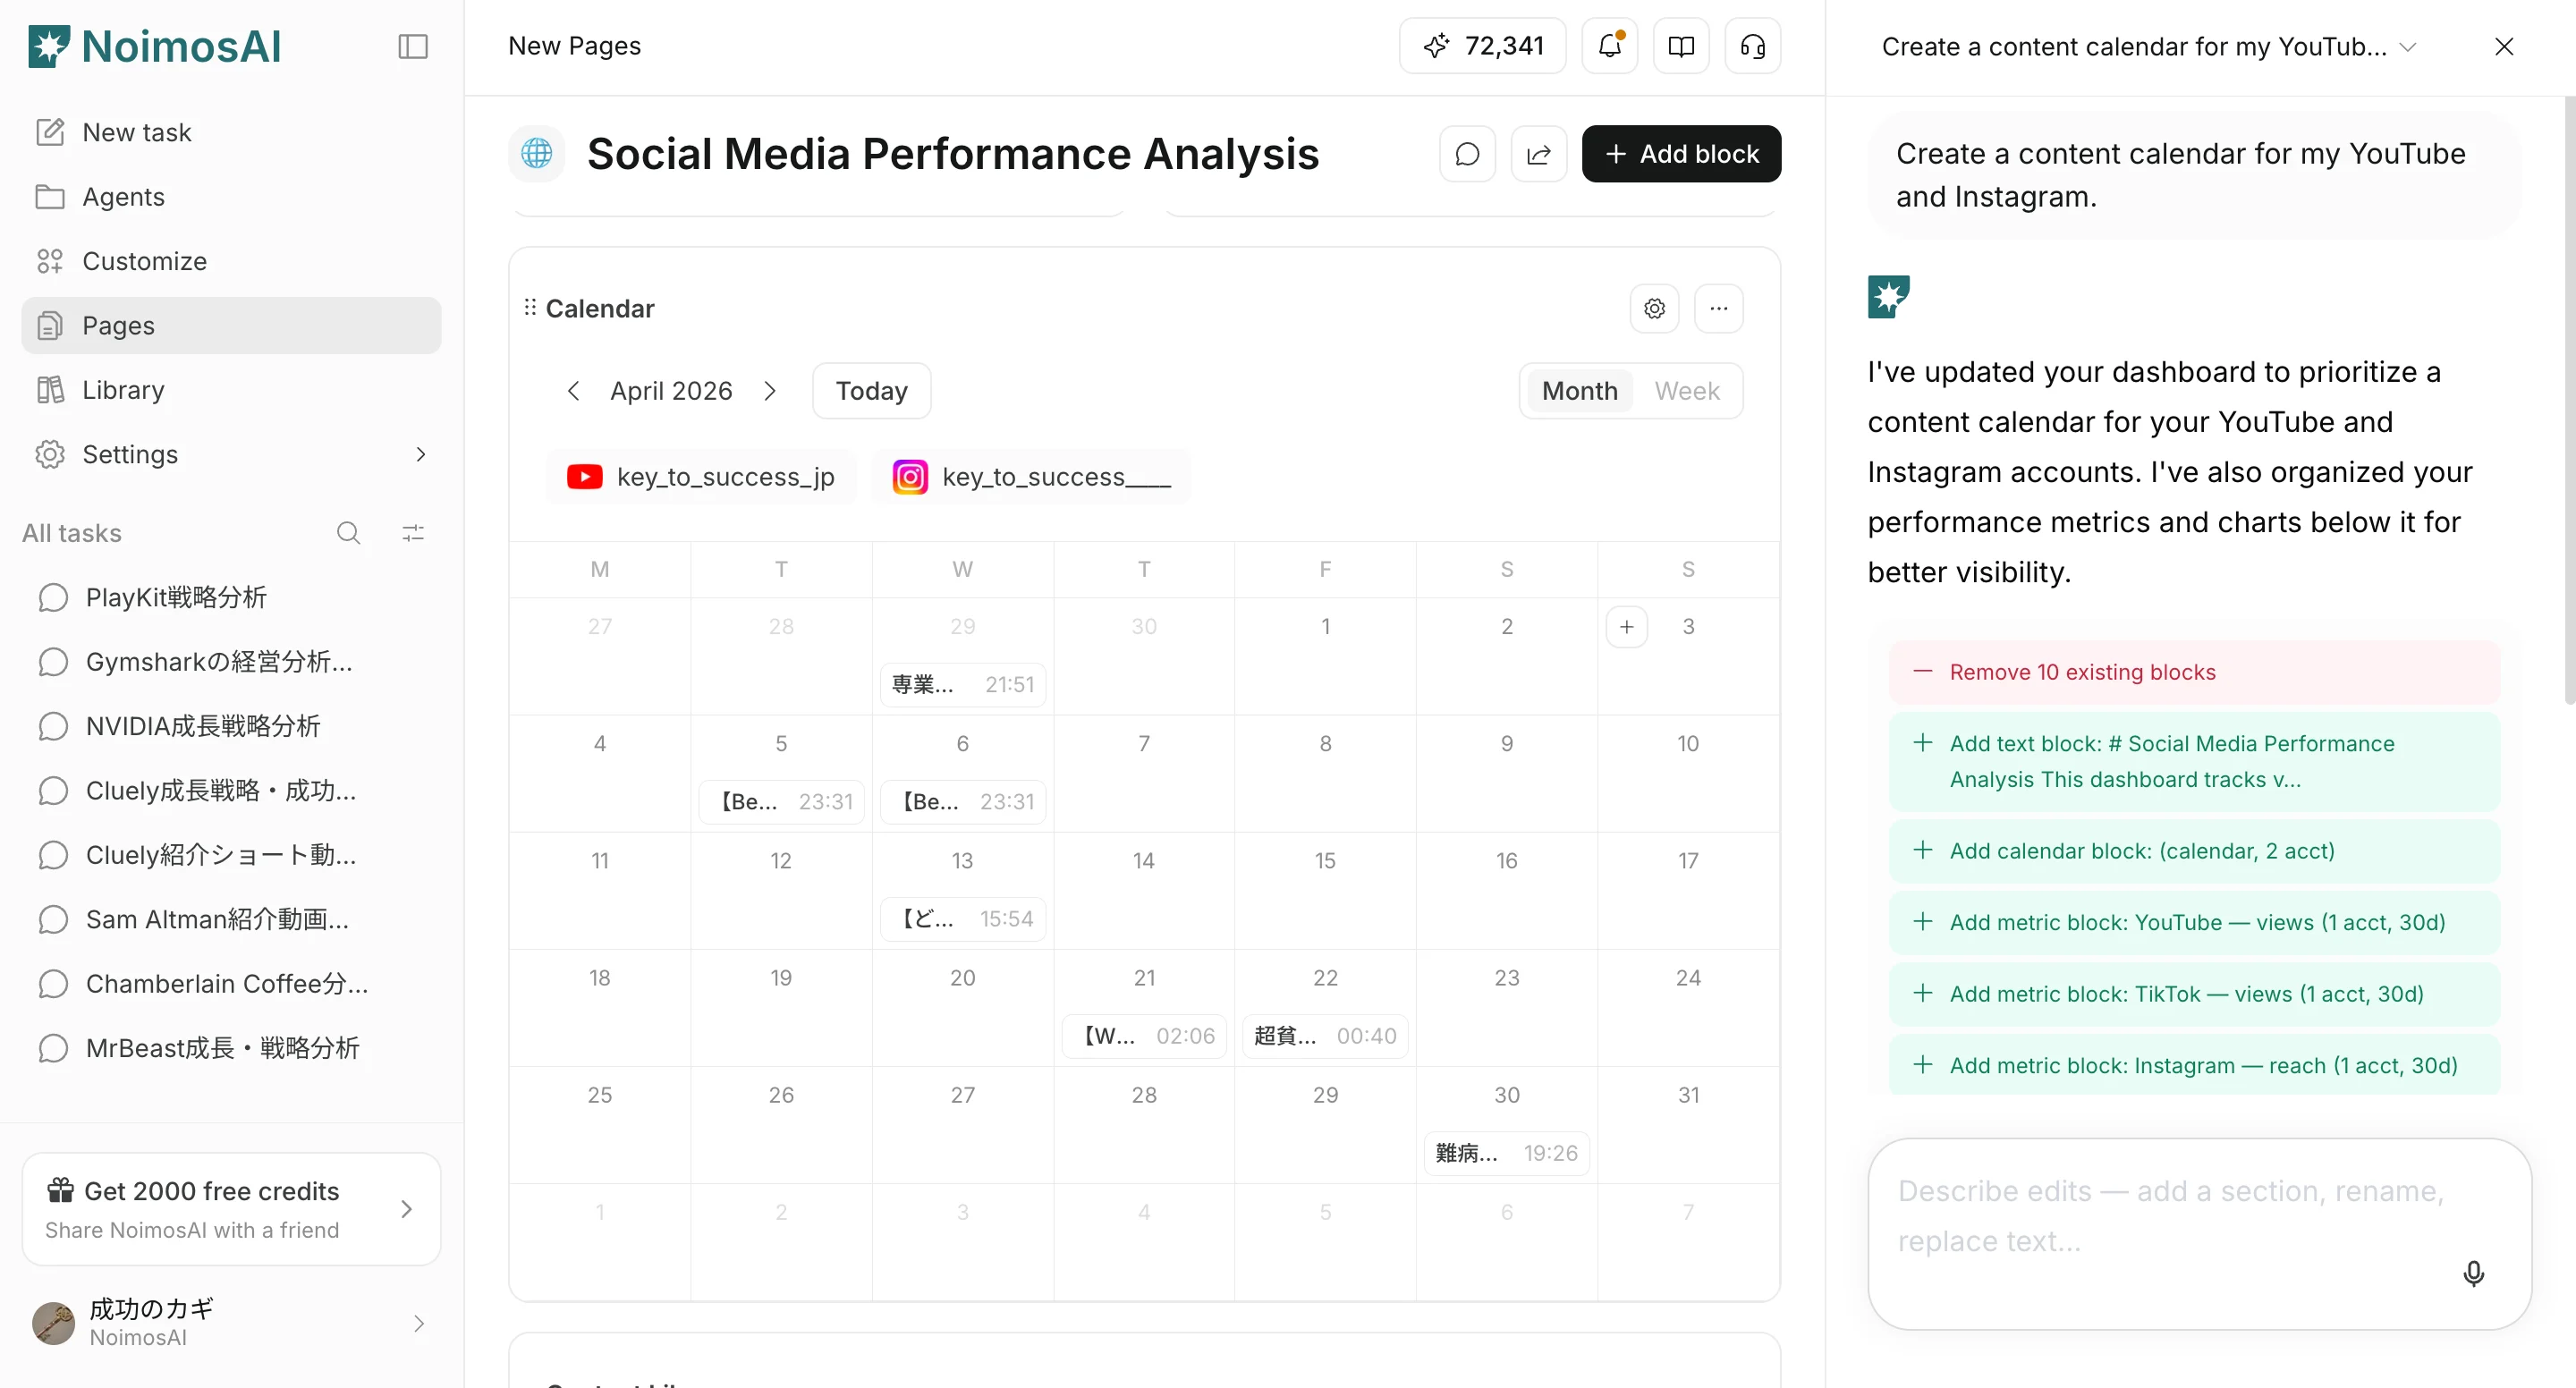Click the Today button
This screenshot has height=1388, width=2576.
point(871,390)
